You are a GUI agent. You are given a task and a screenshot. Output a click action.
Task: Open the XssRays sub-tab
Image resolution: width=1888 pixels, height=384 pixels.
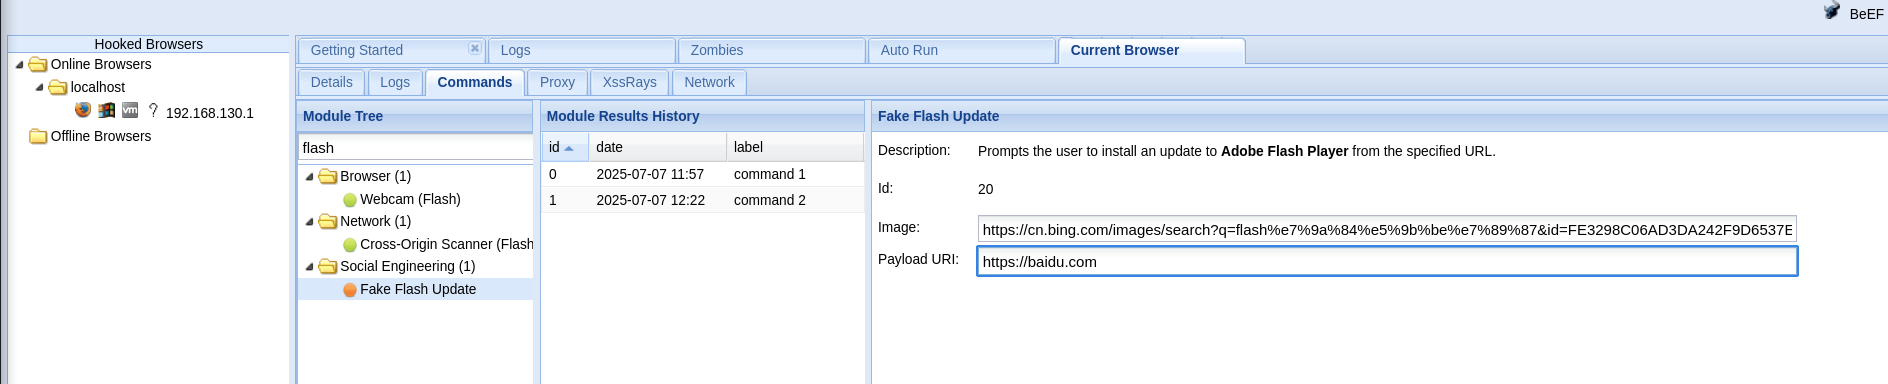tap(630, 82)
